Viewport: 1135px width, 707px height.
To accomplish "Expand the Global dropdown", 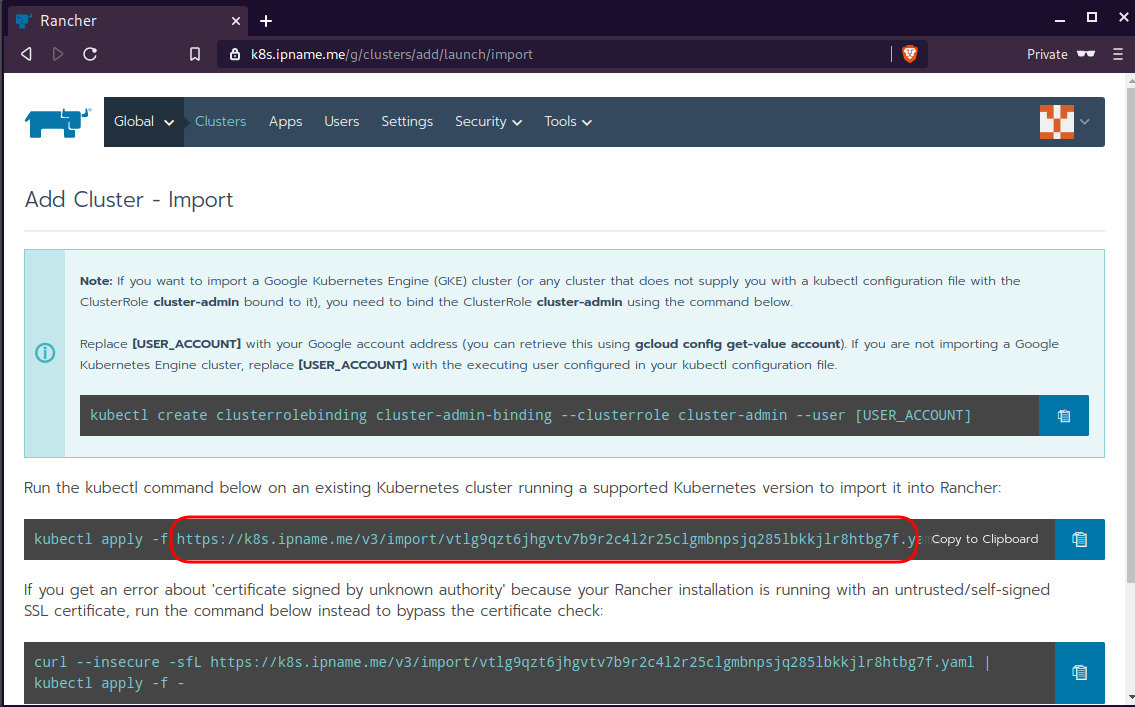I will point(144,122).
